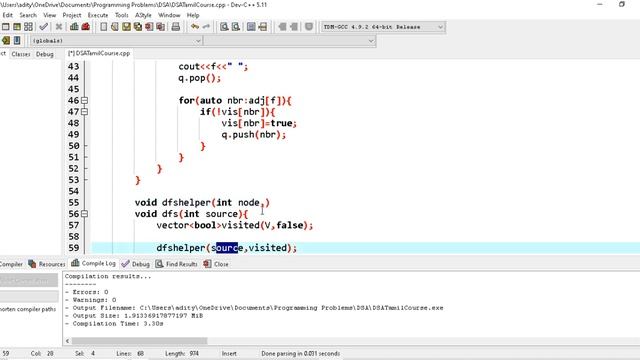Click the '- Warnings: 0' log line
The height and width of the screenshot is (360, 640).
[x=91, y=300]
